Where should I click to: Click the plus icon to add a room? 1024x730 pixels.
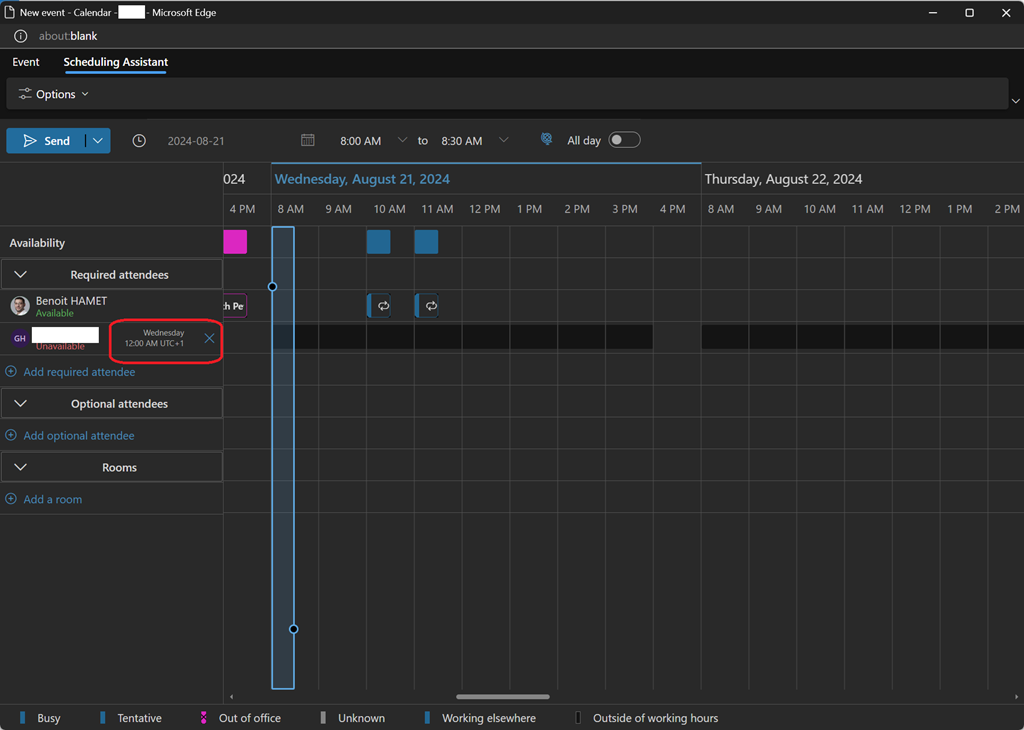11,499
